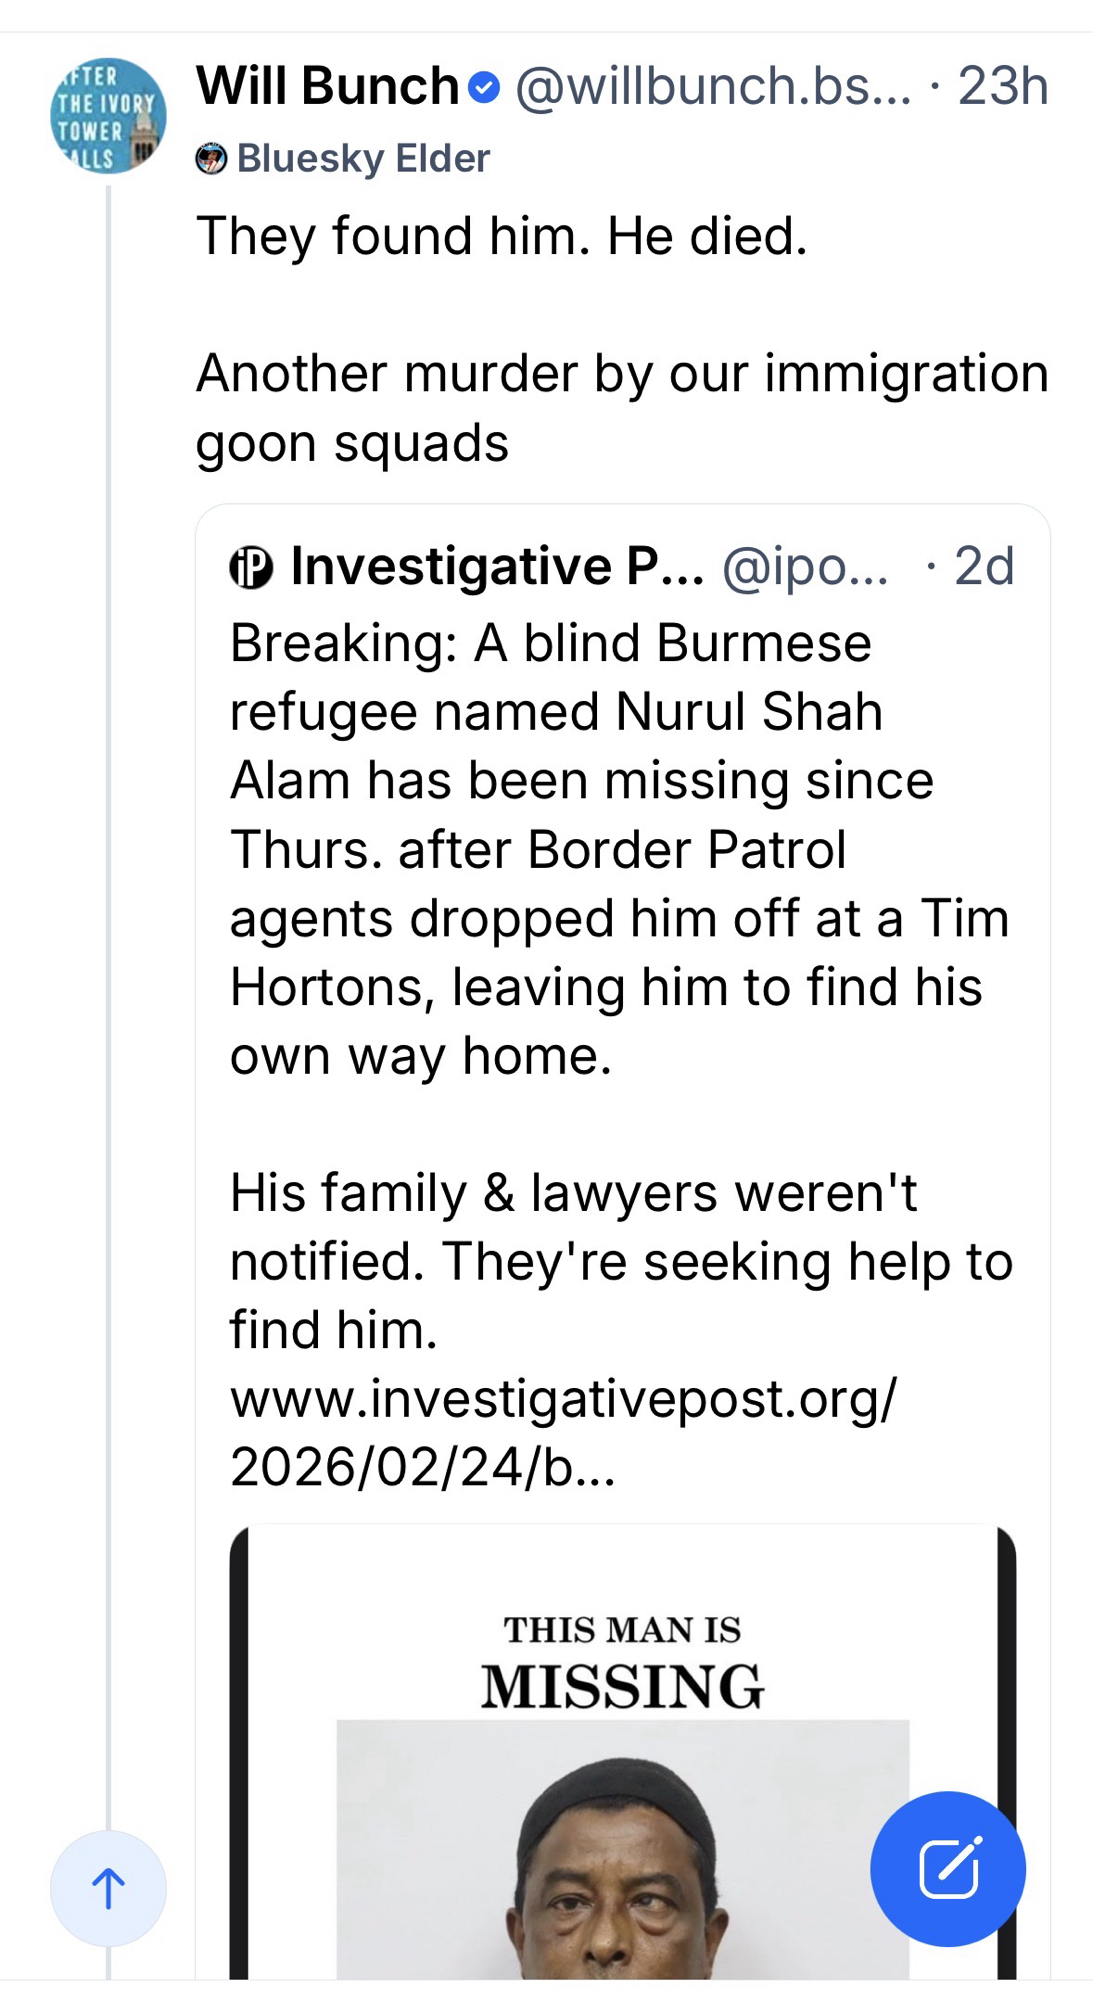Open the Bluesky Elder label text
Image resolution: width=1093 pixels, height=2000 pixels.
click(x=363, y=159)
